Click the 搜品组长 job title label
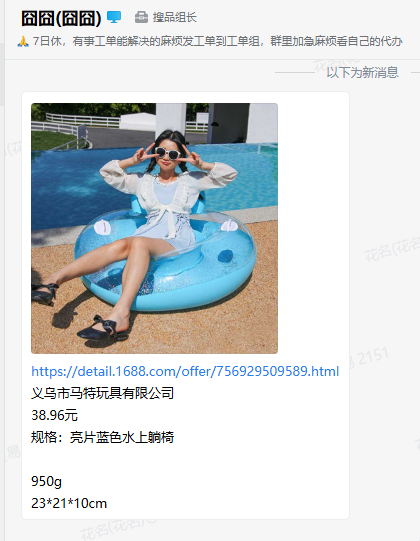The width and height of the screenshot is (420, 541). click(x=175, y=17)
